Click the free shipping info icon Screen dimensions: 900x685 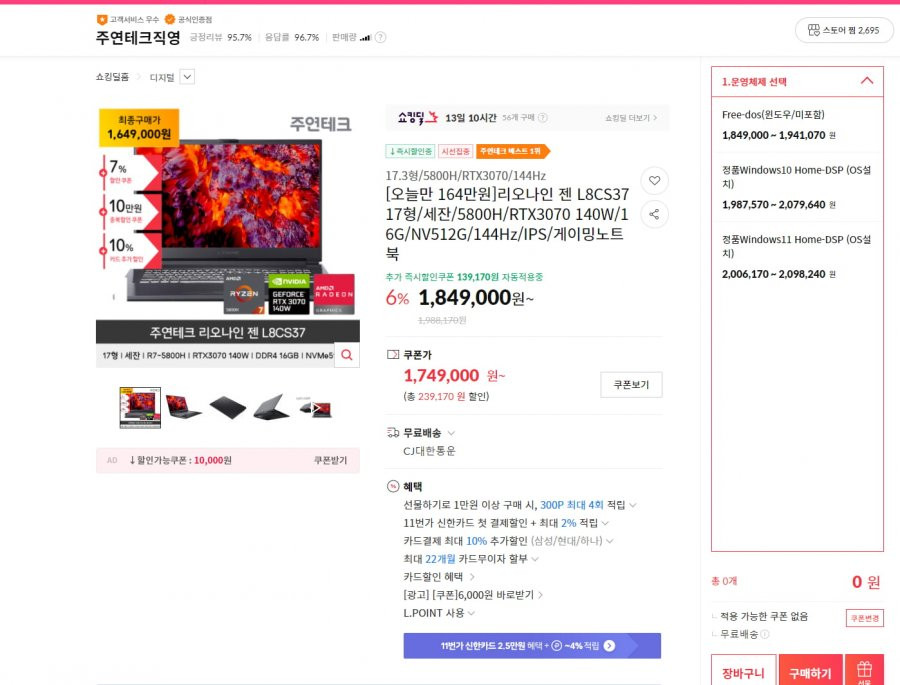pyautogui.click(x=765, y=634)
